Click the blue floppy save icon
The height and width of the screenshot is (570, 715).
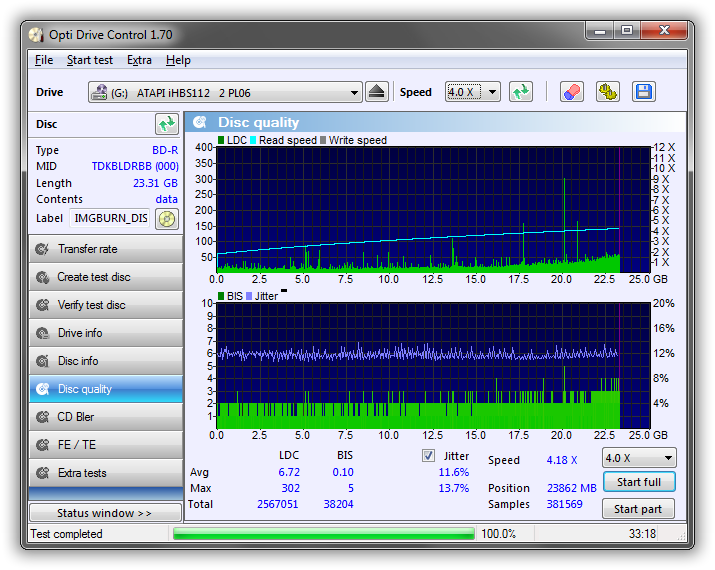pyautogui.click(x=644, y=92)
